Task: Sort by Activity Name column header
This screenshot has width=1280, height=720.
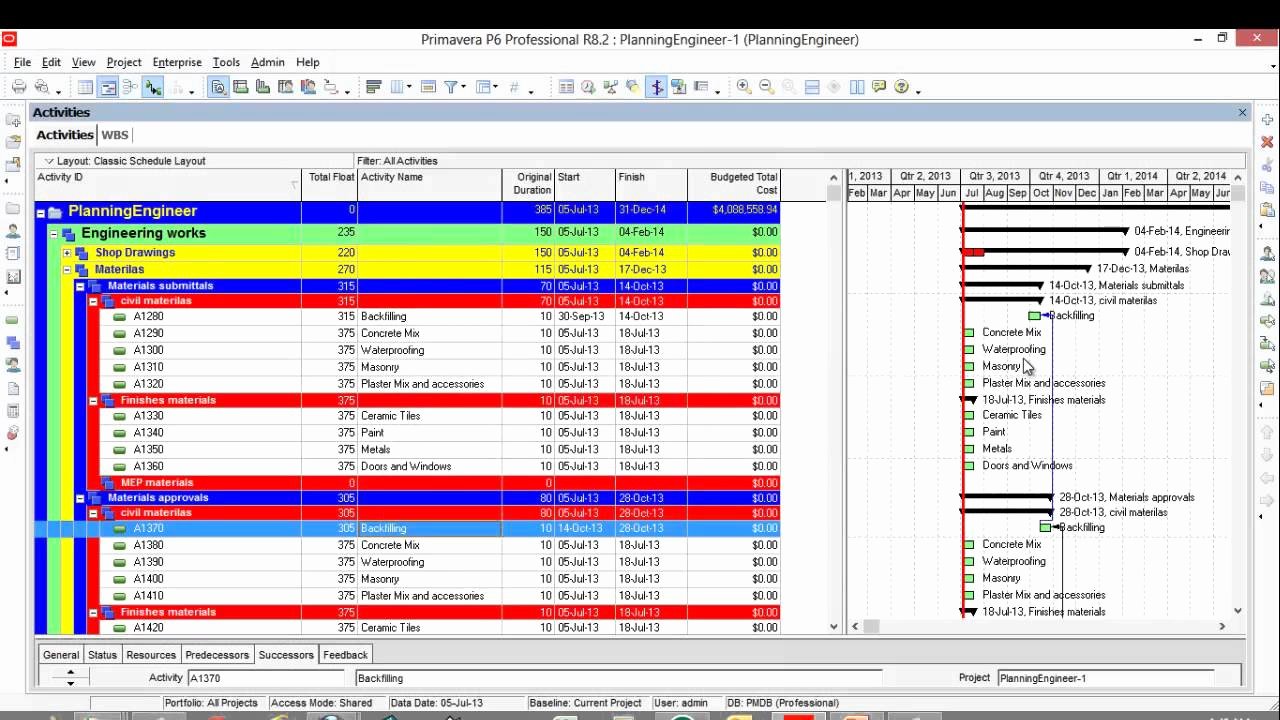Action: point(430,184)
